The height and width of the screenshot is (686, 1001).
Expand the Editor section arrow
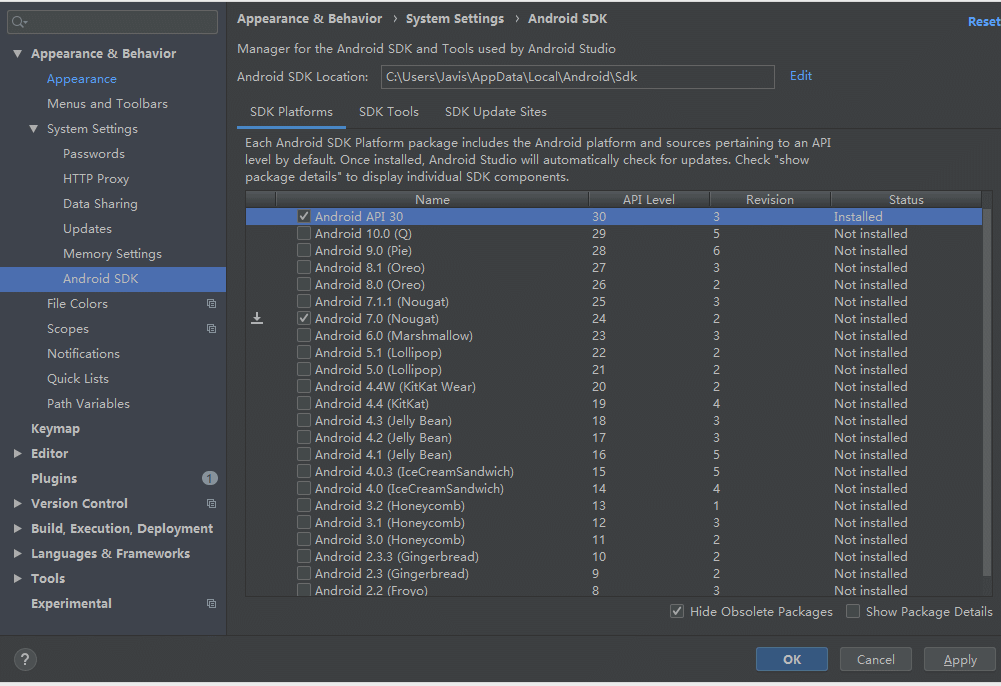click(x=17, y=454)
